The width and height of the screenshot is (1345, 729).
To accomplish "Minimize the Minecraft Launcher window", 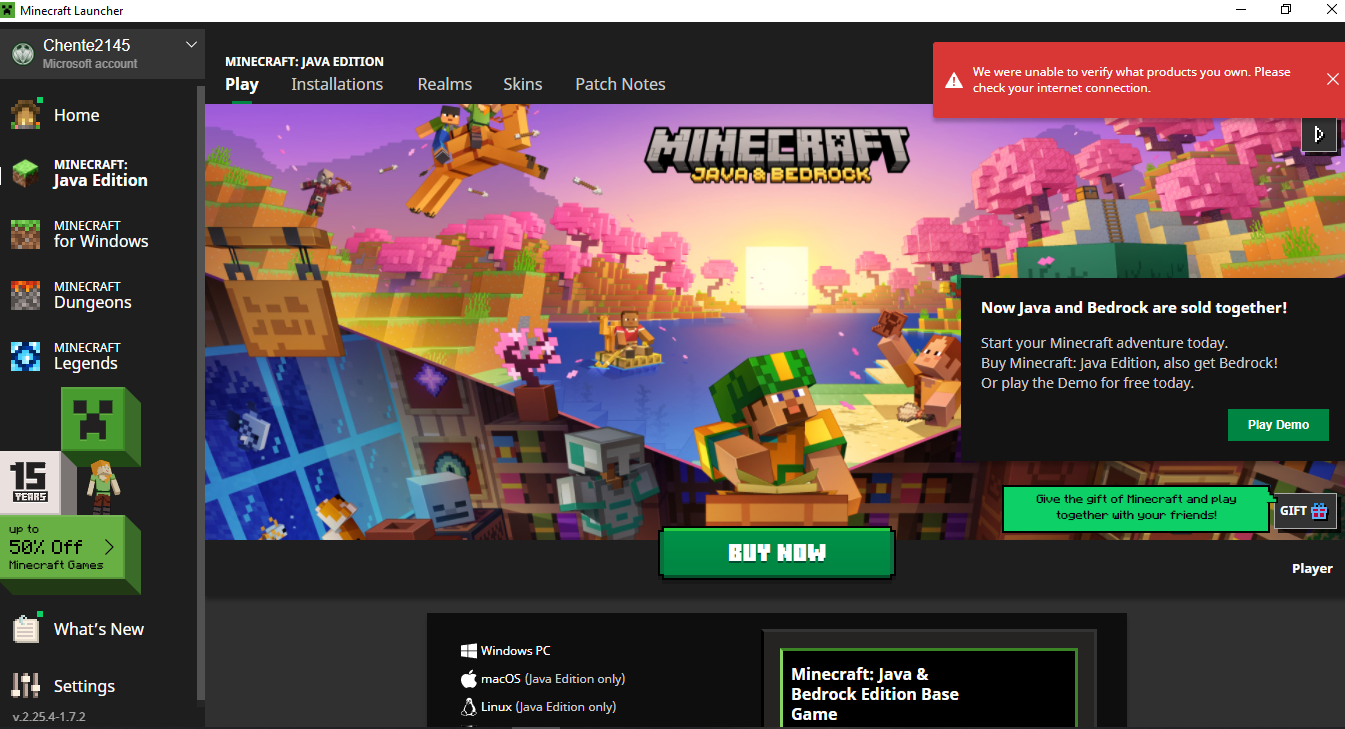I will tap(1240, 10).
